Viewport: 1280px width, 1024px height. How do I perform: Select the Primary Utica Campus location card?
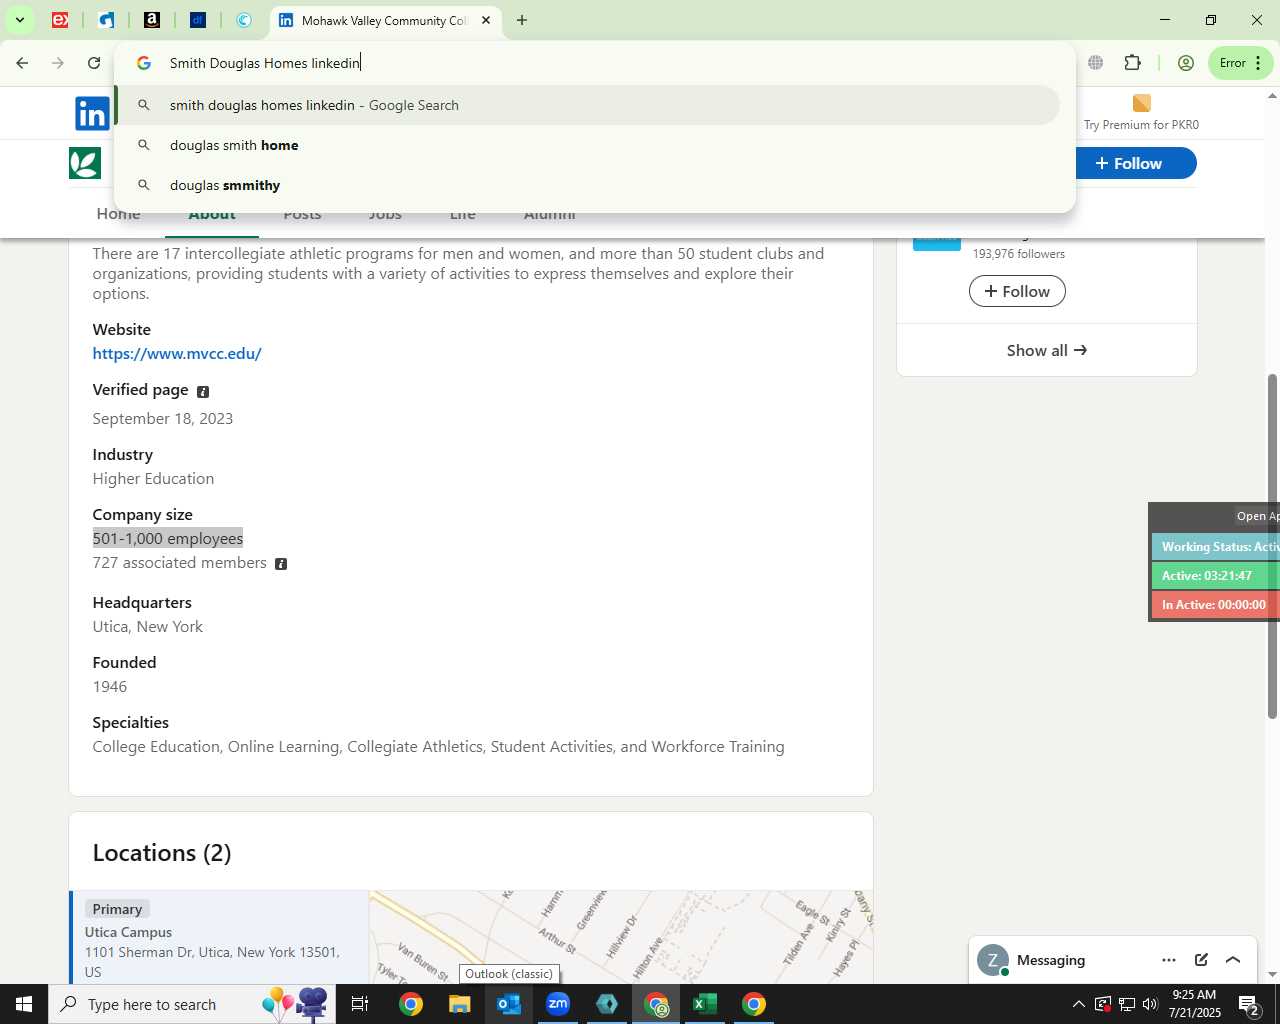click(x=219, y=937)
